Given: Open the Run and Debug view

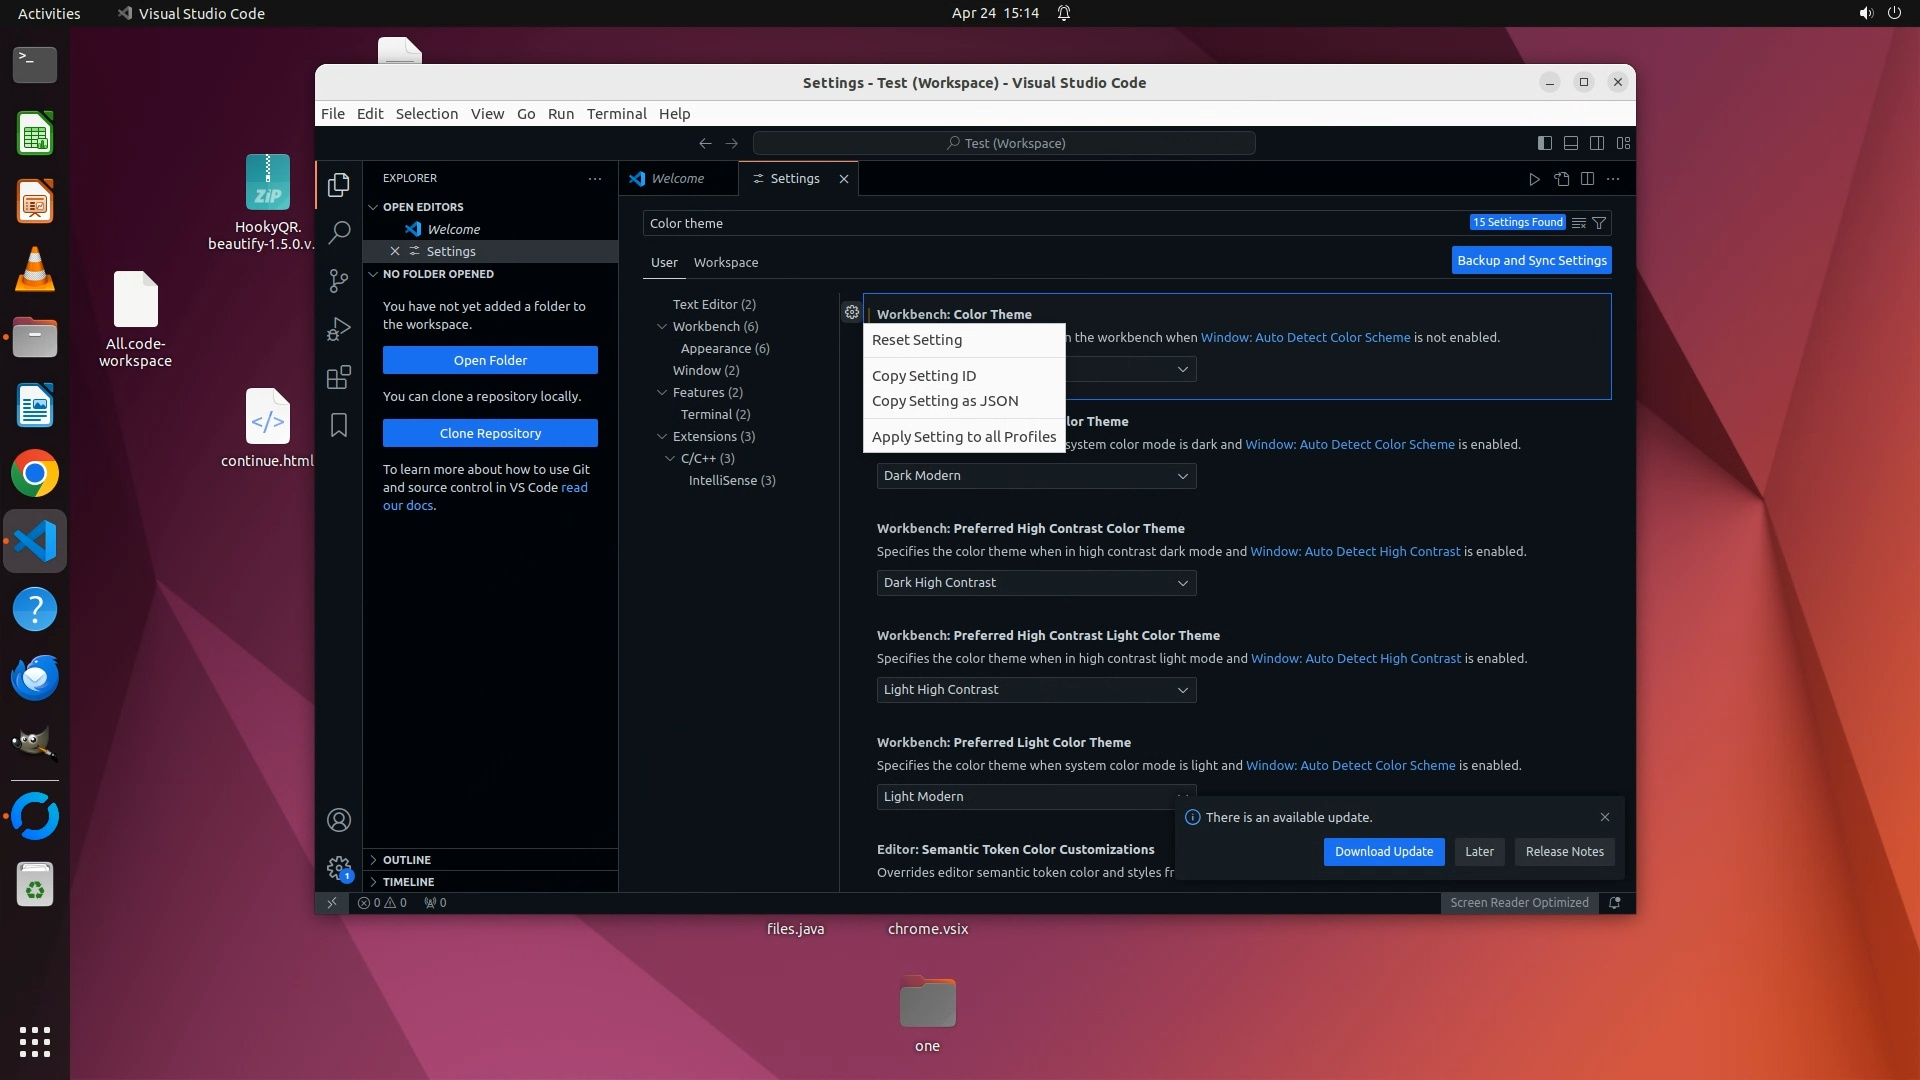Looking at the screenshot, I should point(339,329).
